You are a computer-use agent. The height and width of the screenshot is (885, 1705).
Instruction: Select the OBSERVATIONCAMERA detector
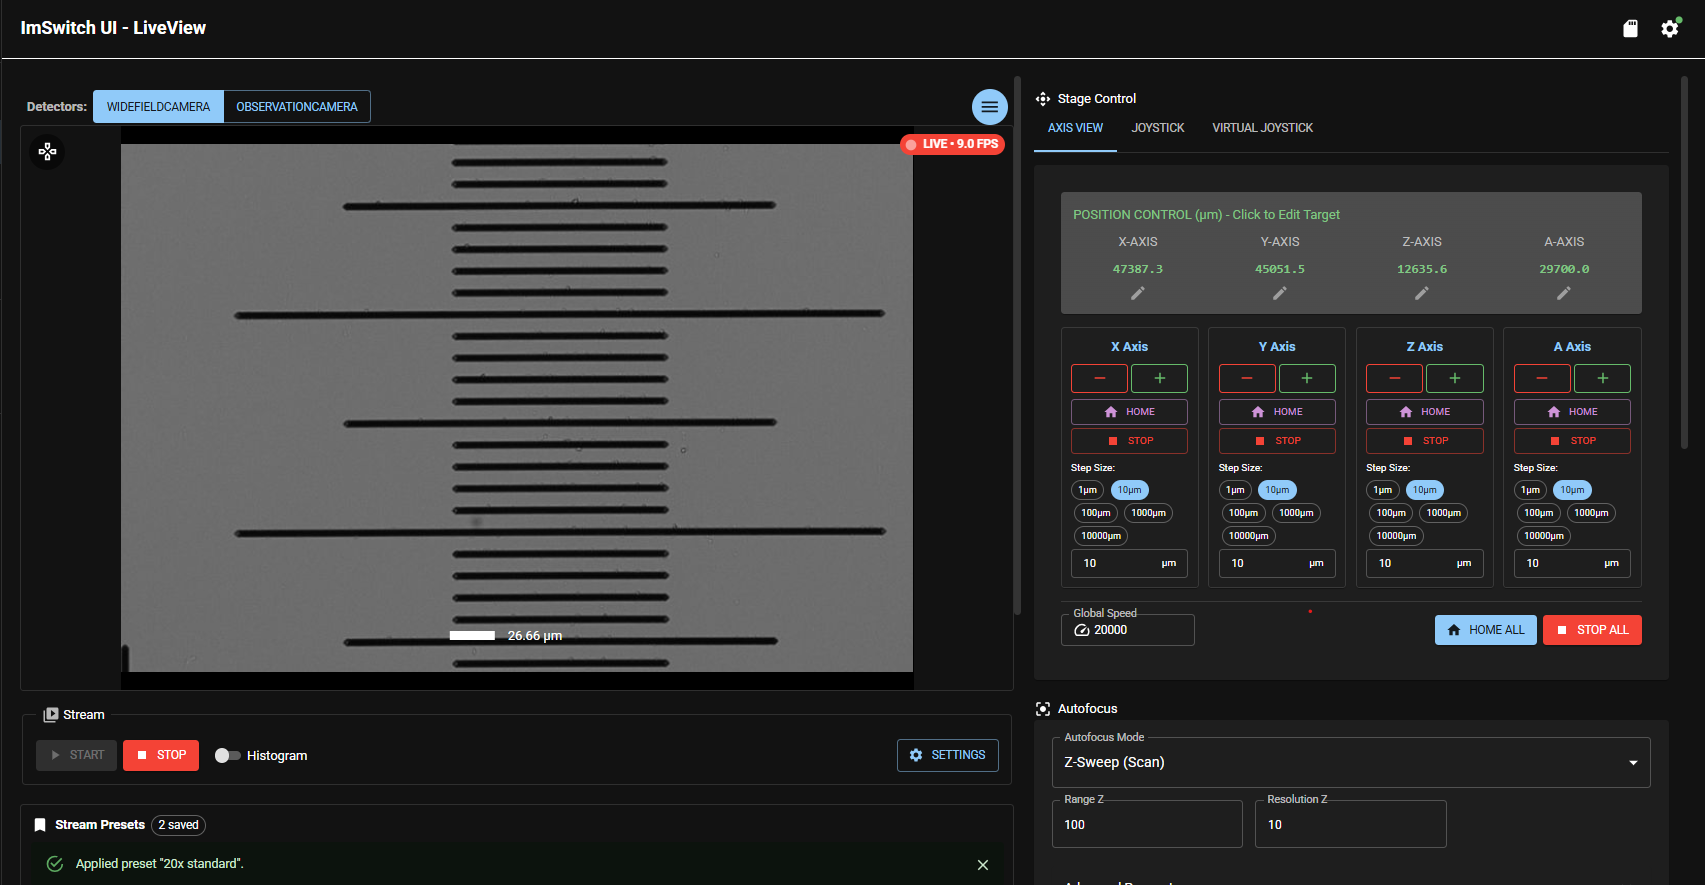tap(297, 107)
